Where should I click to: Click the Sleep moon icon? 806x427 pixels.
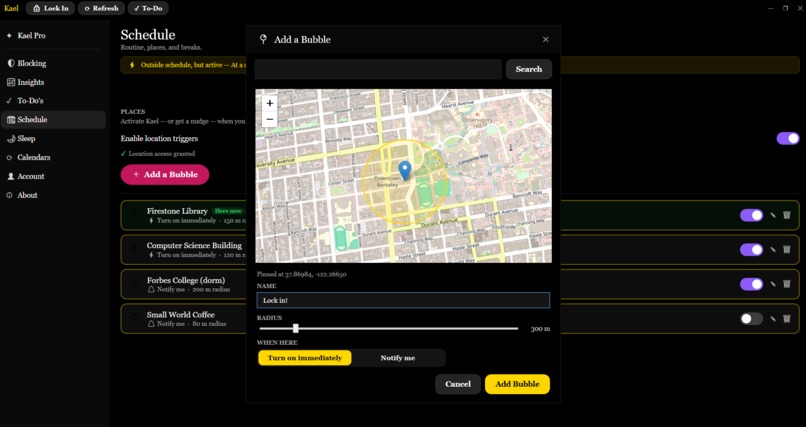tap(11, 139)
